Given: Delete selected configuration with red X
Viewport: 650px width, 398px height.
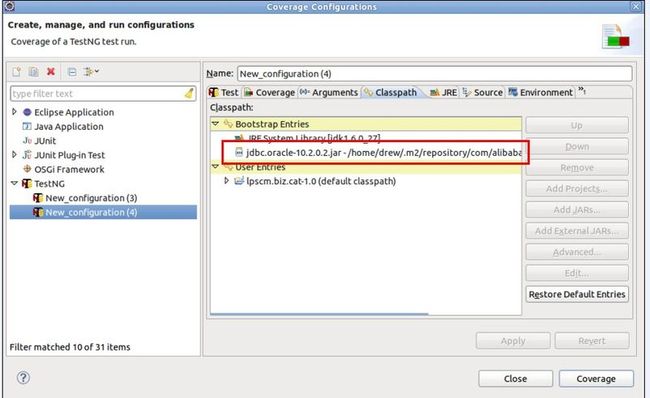Looking at the screenshot, I should [51, 72].
